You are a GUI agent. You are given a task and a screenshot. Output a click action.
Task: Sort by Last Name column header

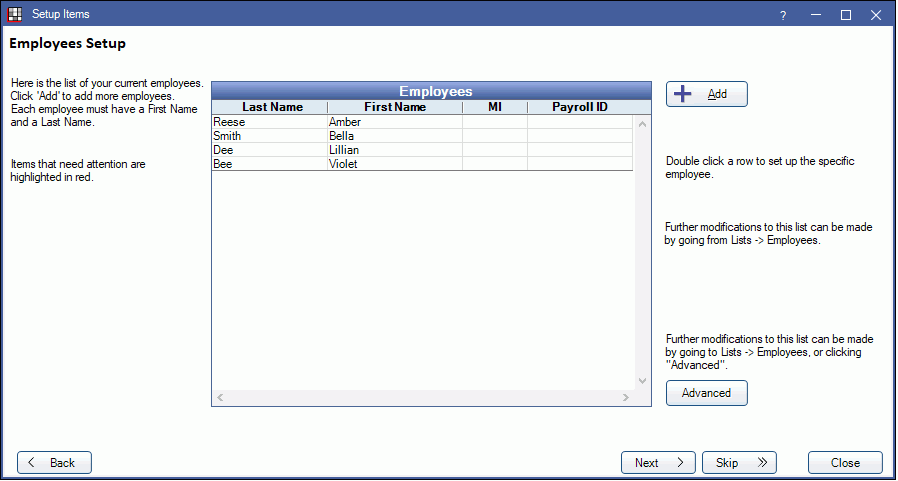pyautogui.click(x=269, y=107)
